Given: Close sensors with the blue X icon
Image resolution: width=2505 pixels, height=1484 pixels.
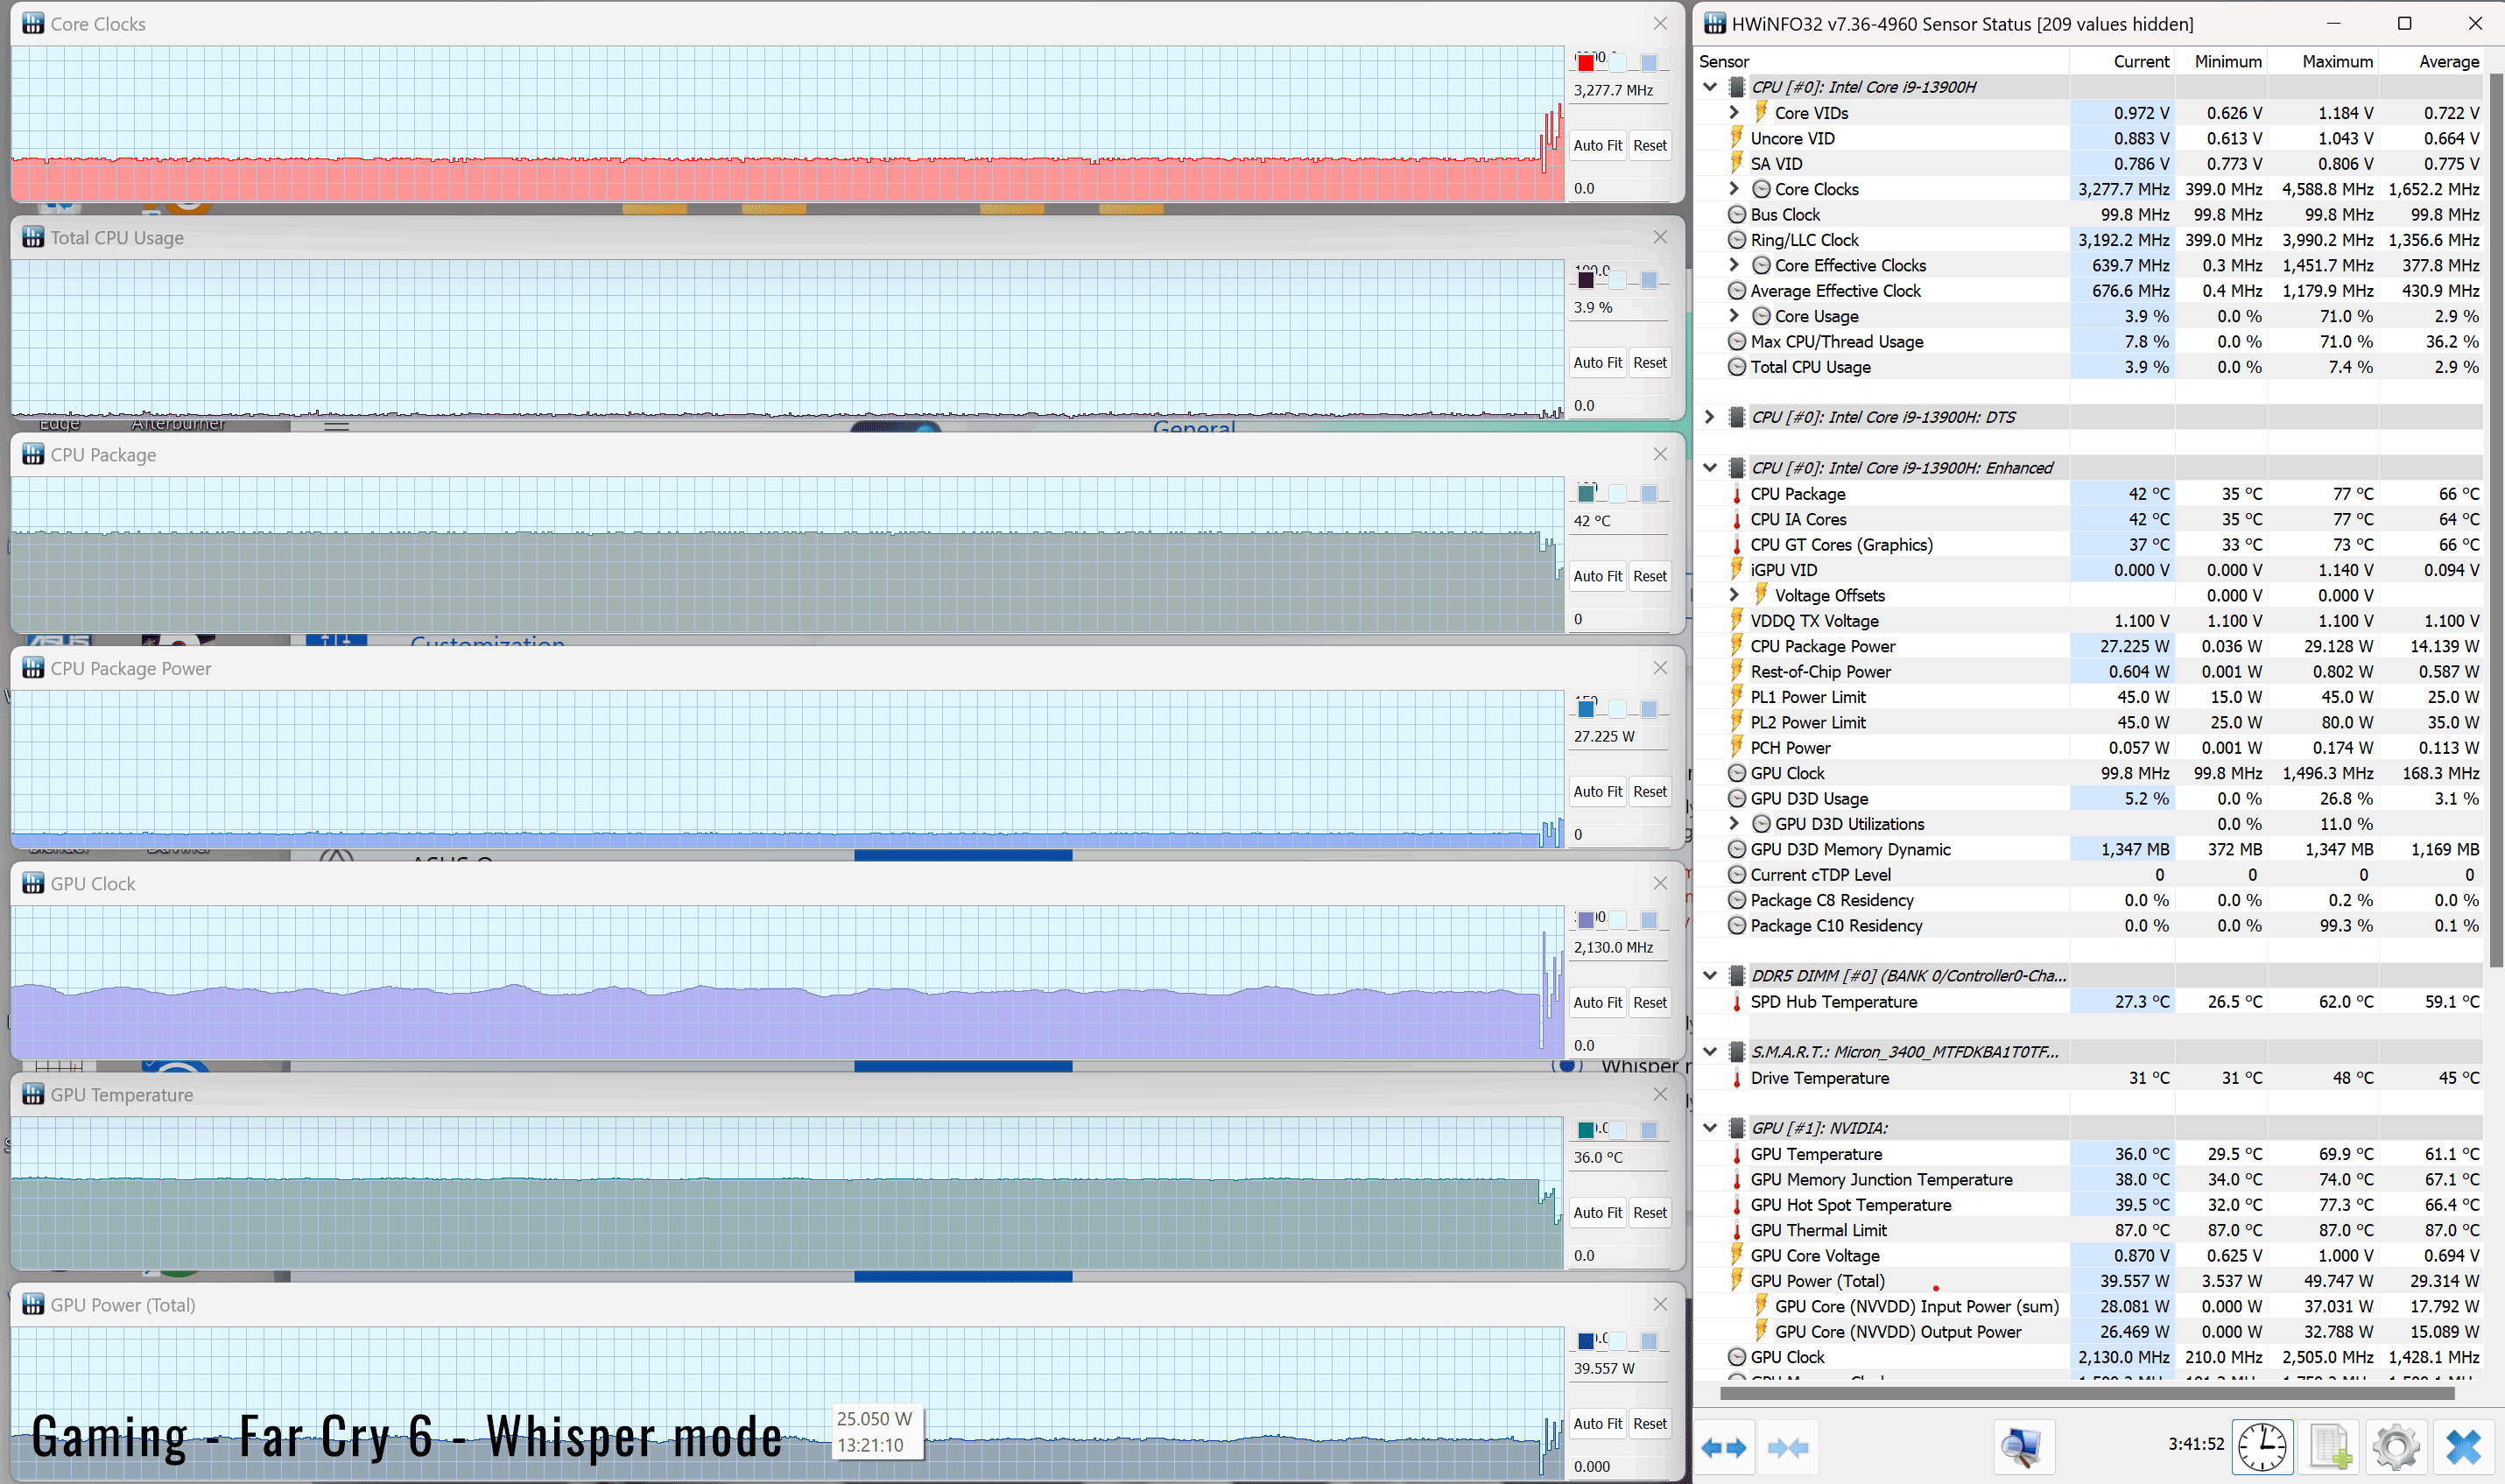Looking at the screenshot, I should (x=2464, y=1447).
